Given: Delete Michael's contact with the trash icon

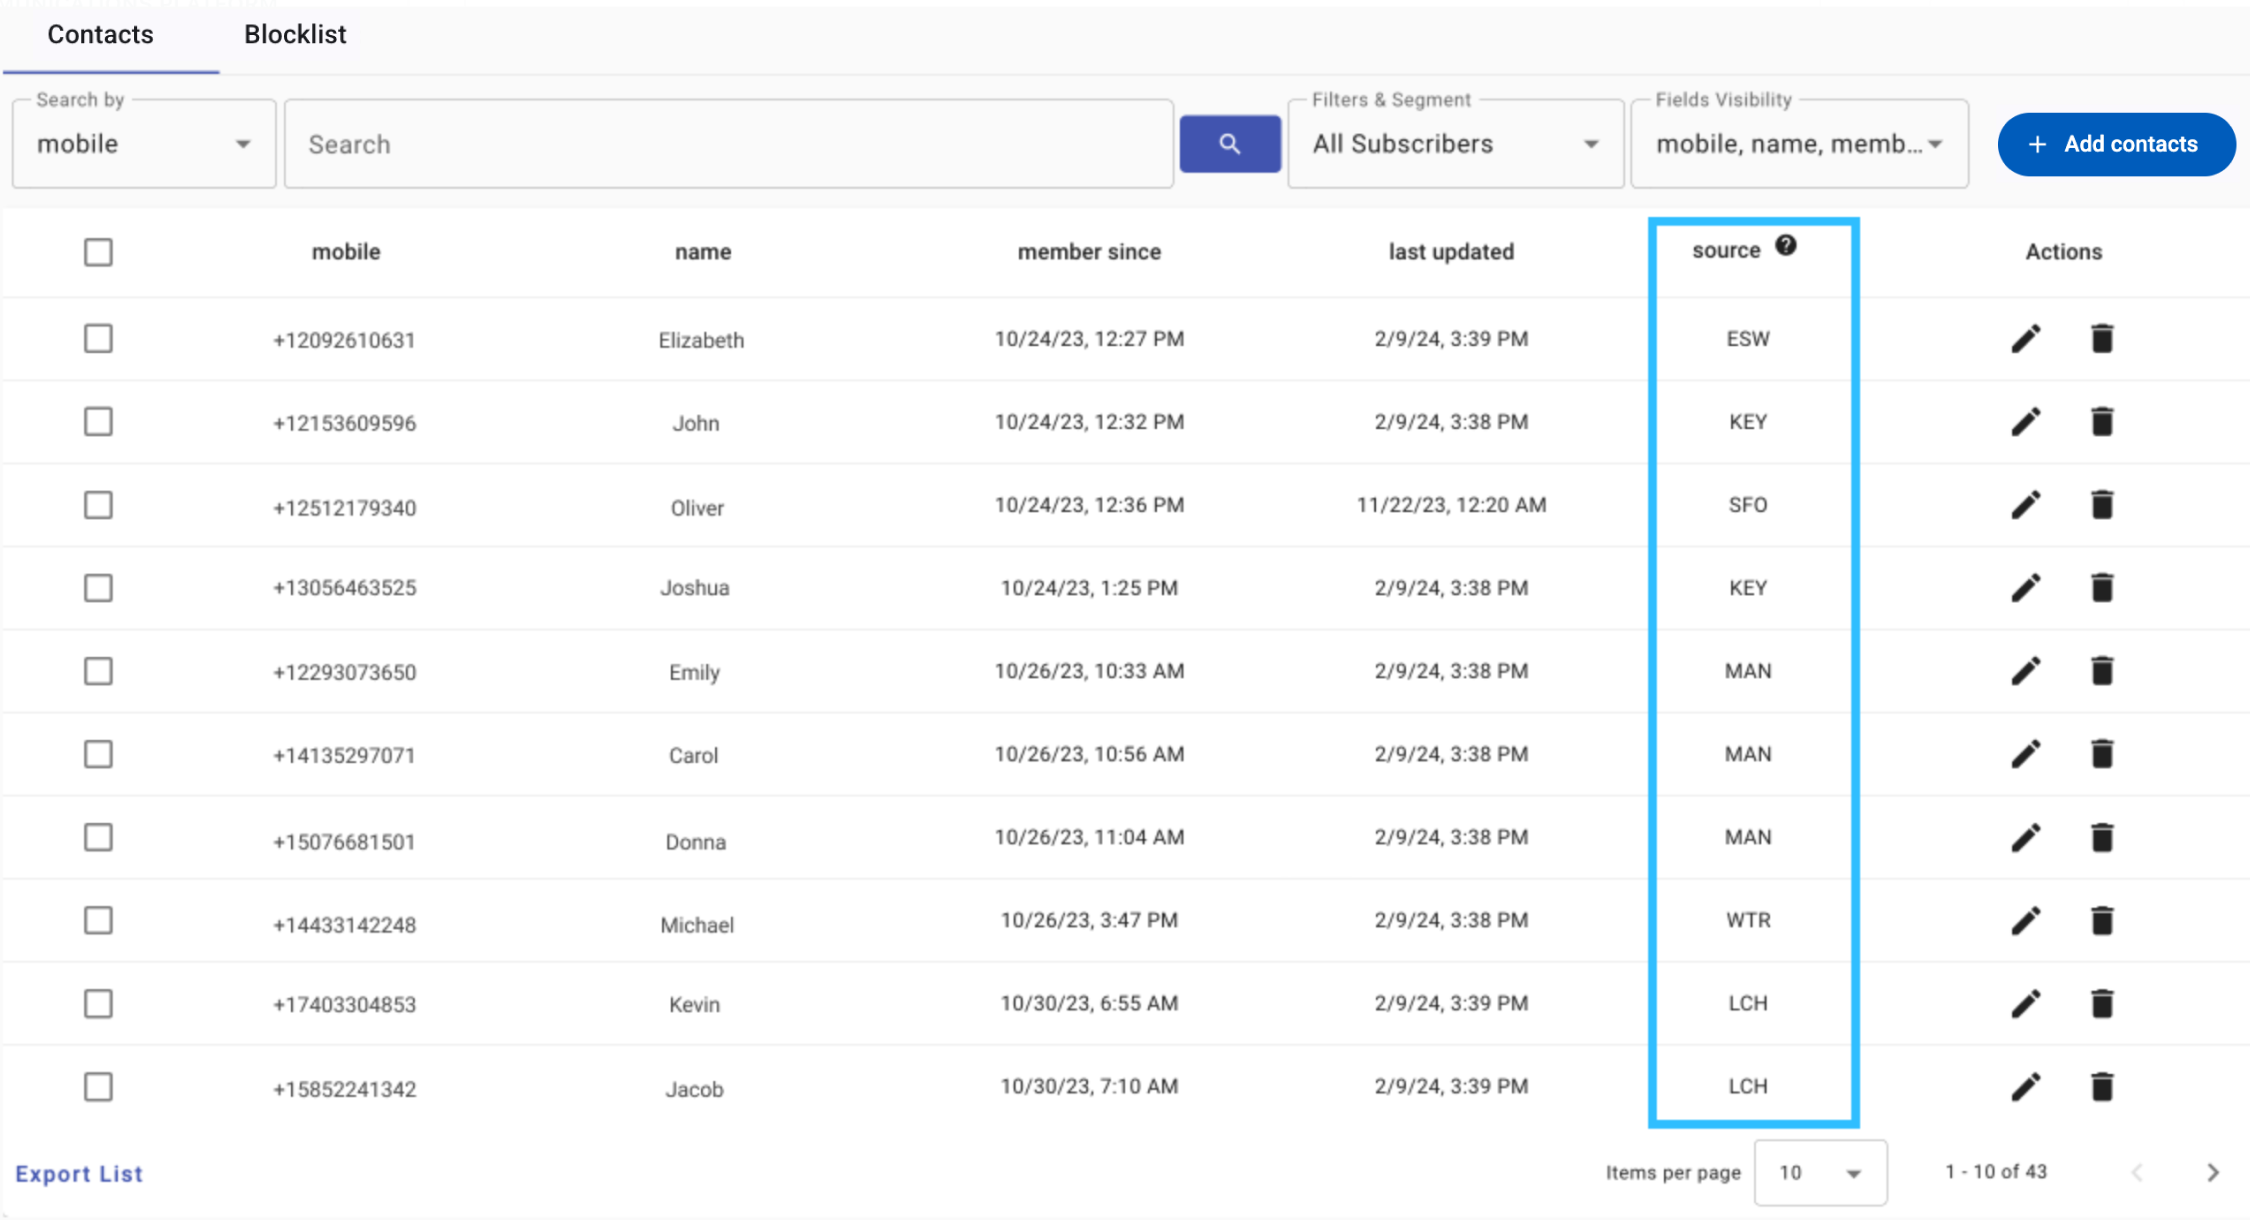Looking at the screenshot, I should click(x=2102, y=920).
